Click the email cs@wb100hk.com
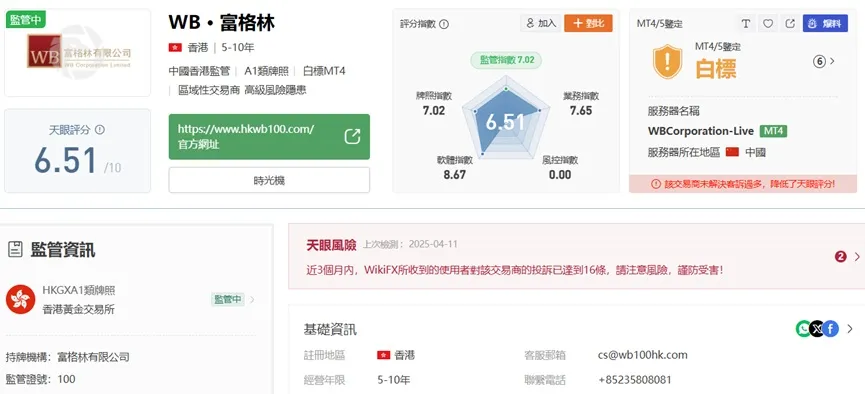 tap(643, 355)
